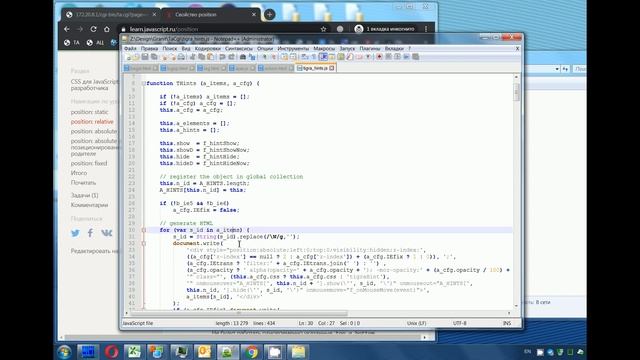Open the Запуск menu
The height and width of the screenshot is (360, 640).
point(347,49)
